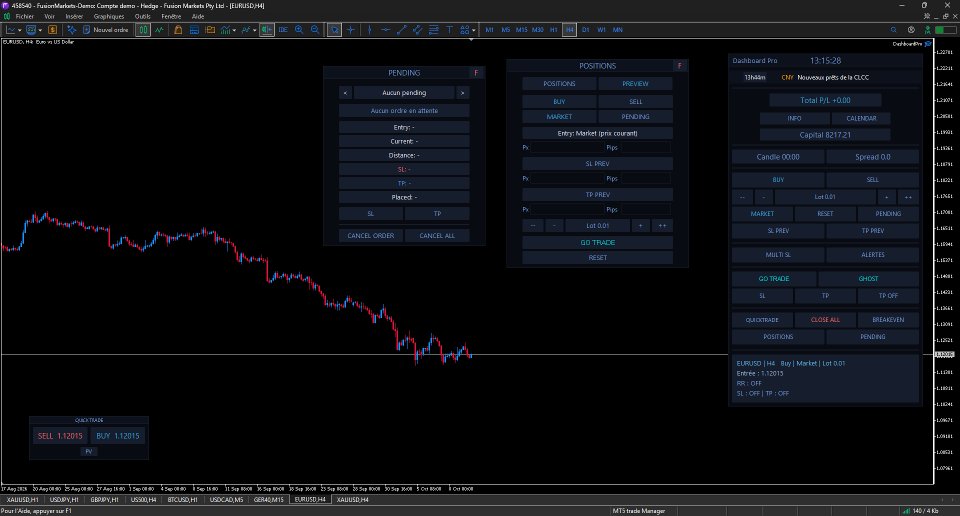The width and height of the screenshot is (960, 516).
Task: Toggle TP OFF button in Dashboard Pro
Action: pos(888,296)
